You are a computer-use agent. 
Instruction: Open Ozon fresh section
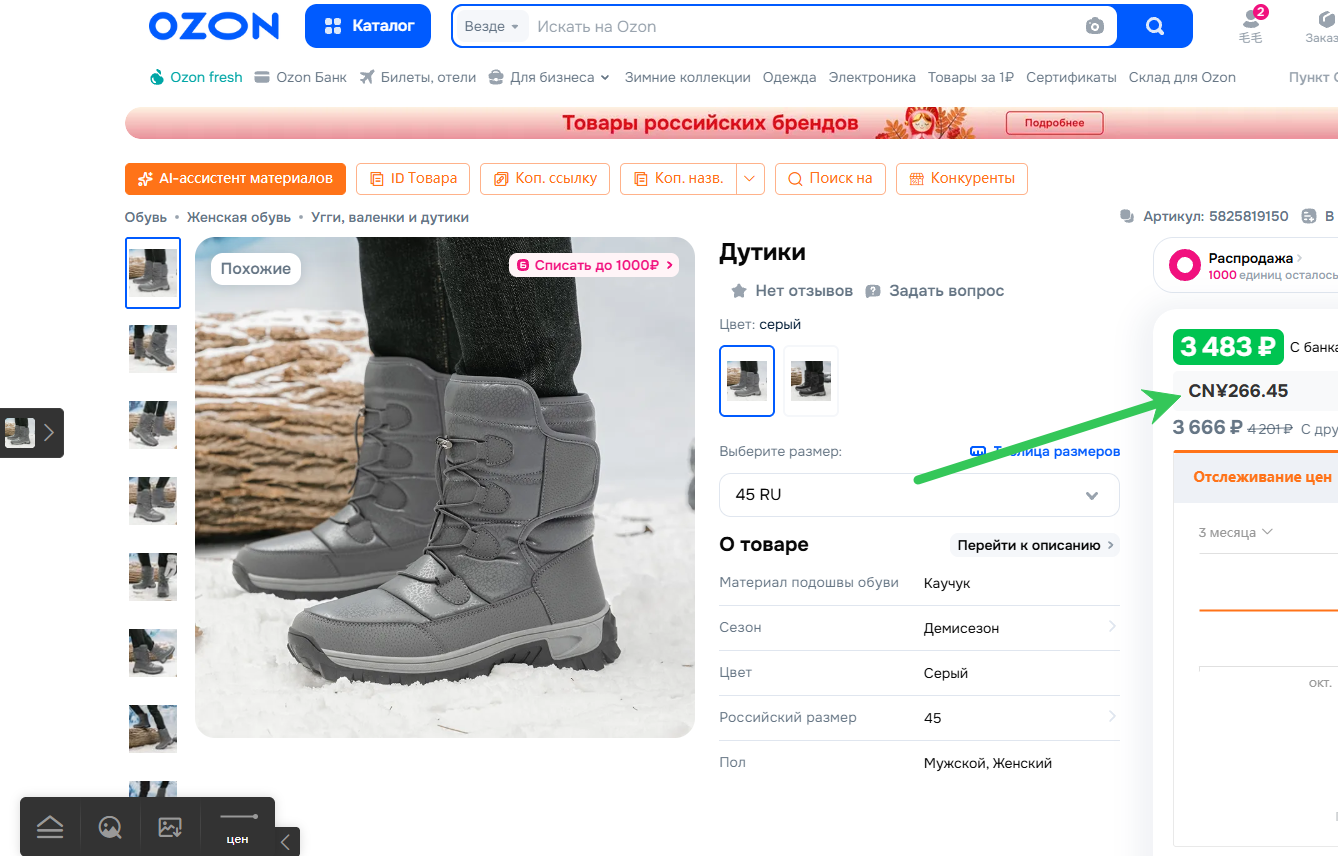(196, 77)
